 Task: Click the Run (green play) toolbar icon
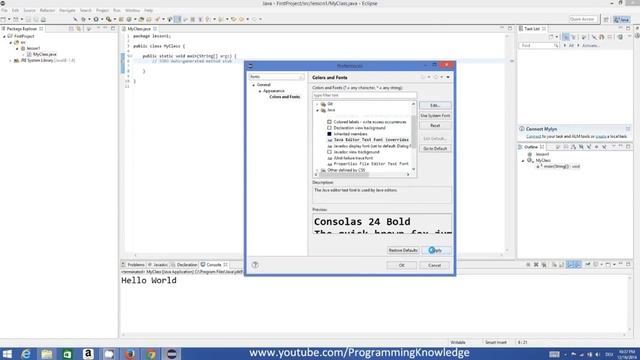tap(96, 19)
